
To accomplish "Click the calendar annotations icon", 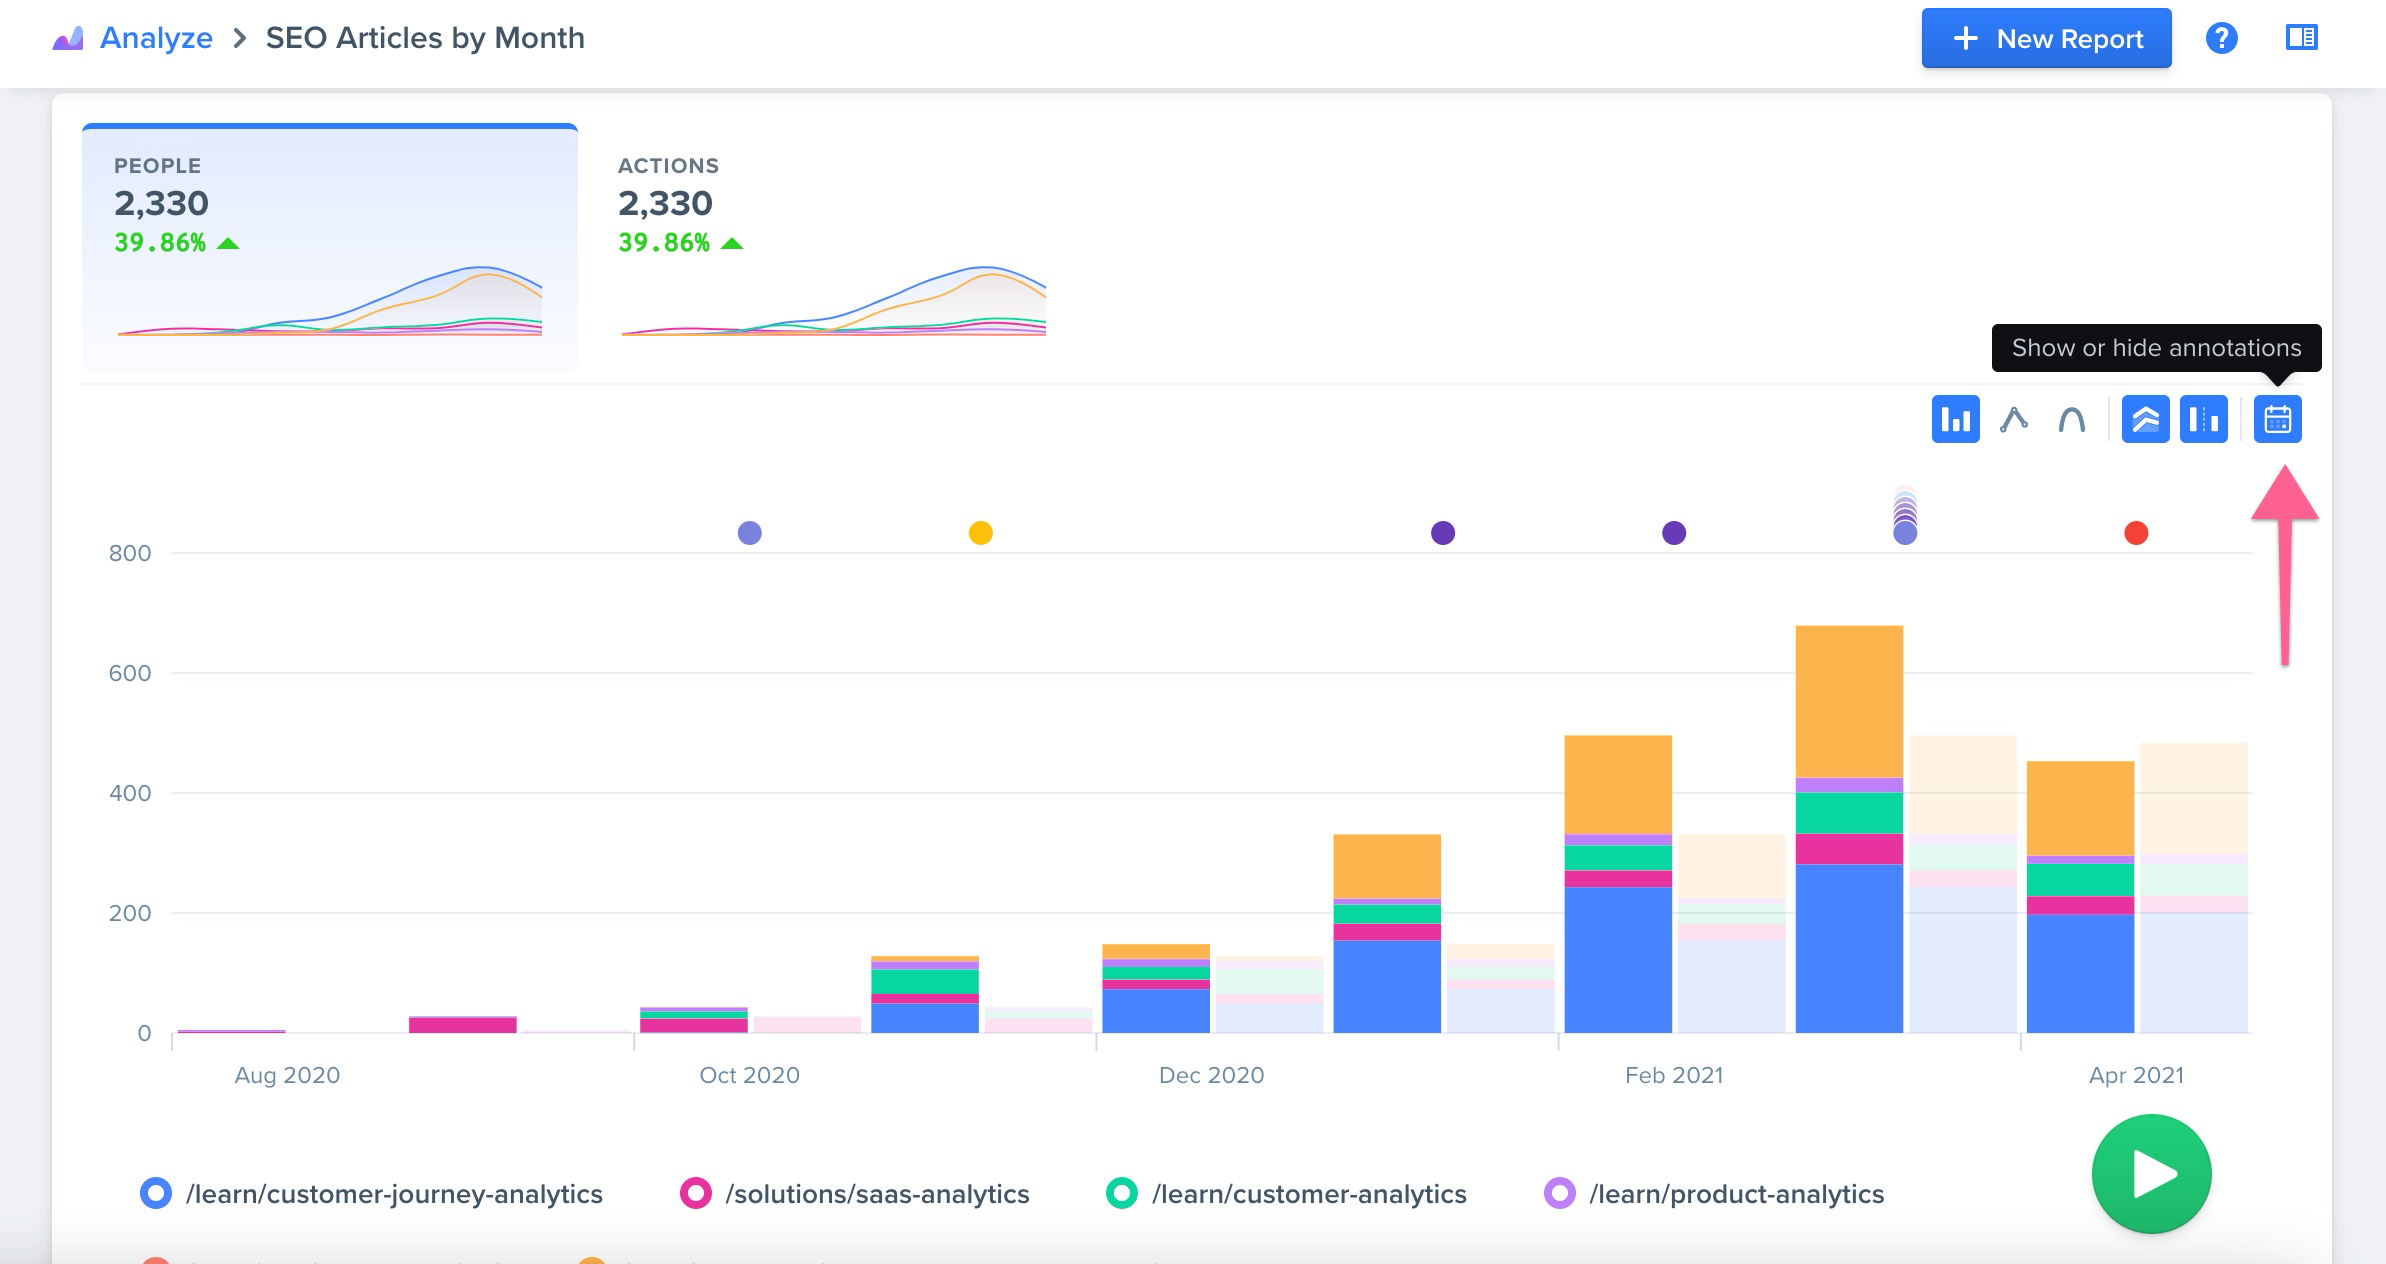I will 2277,419.
